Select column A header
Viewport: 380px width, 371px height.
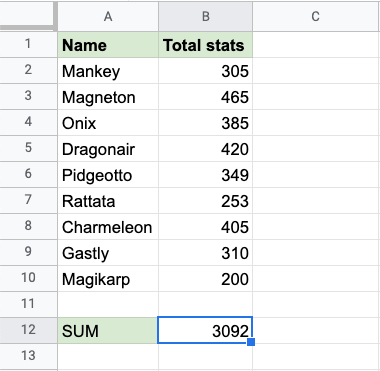point(108,16)
